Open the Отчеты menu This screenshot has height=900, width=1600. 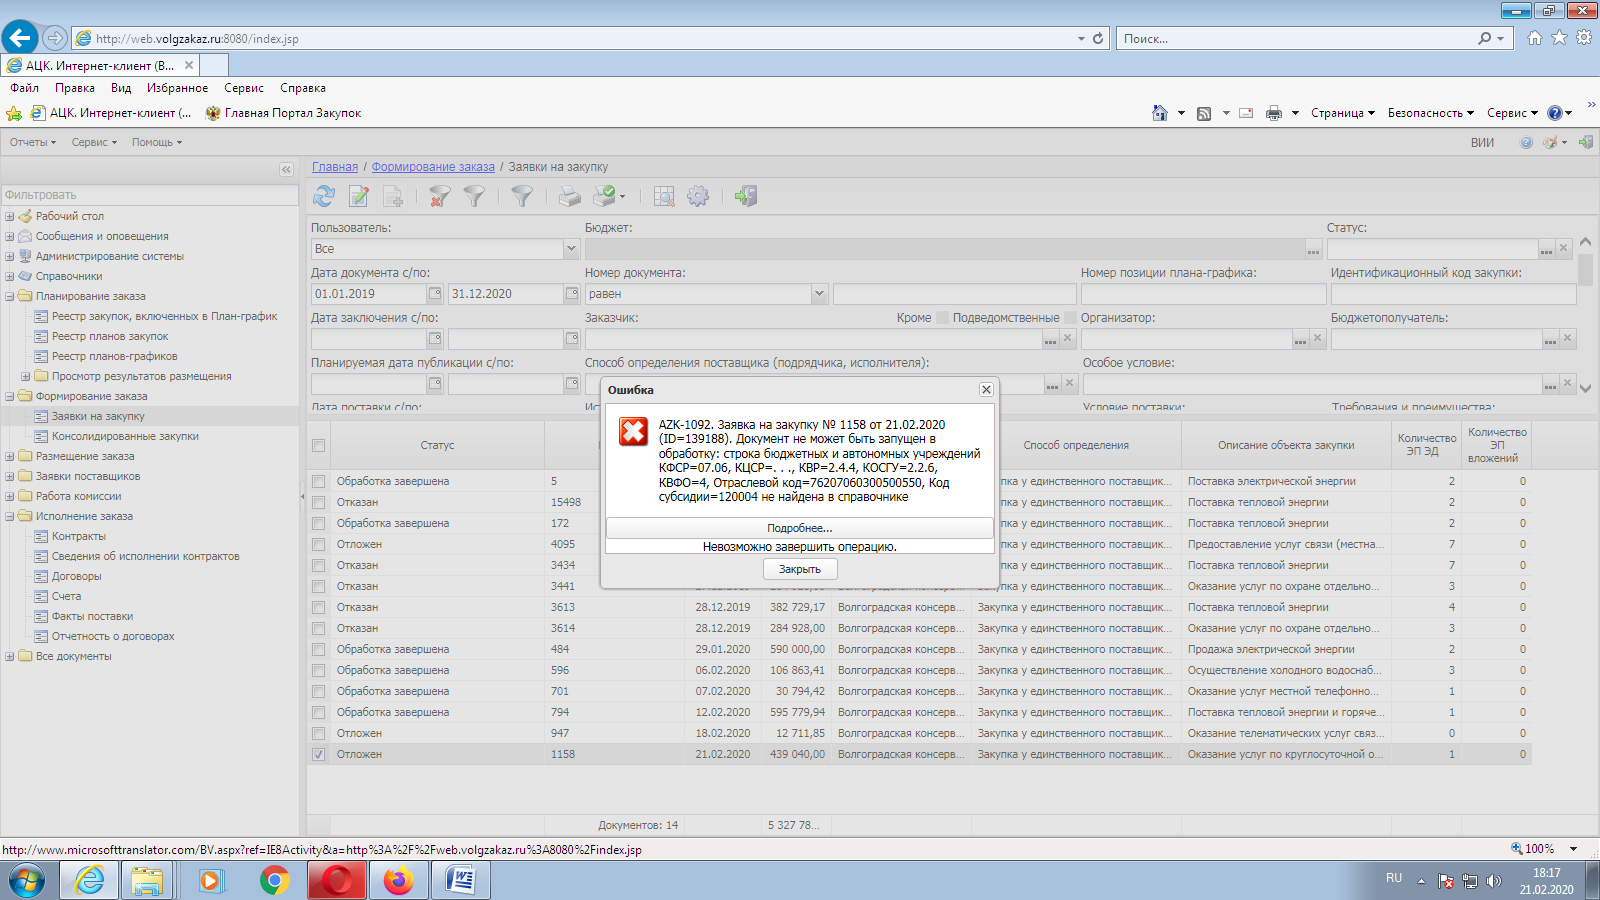(32, 142)
